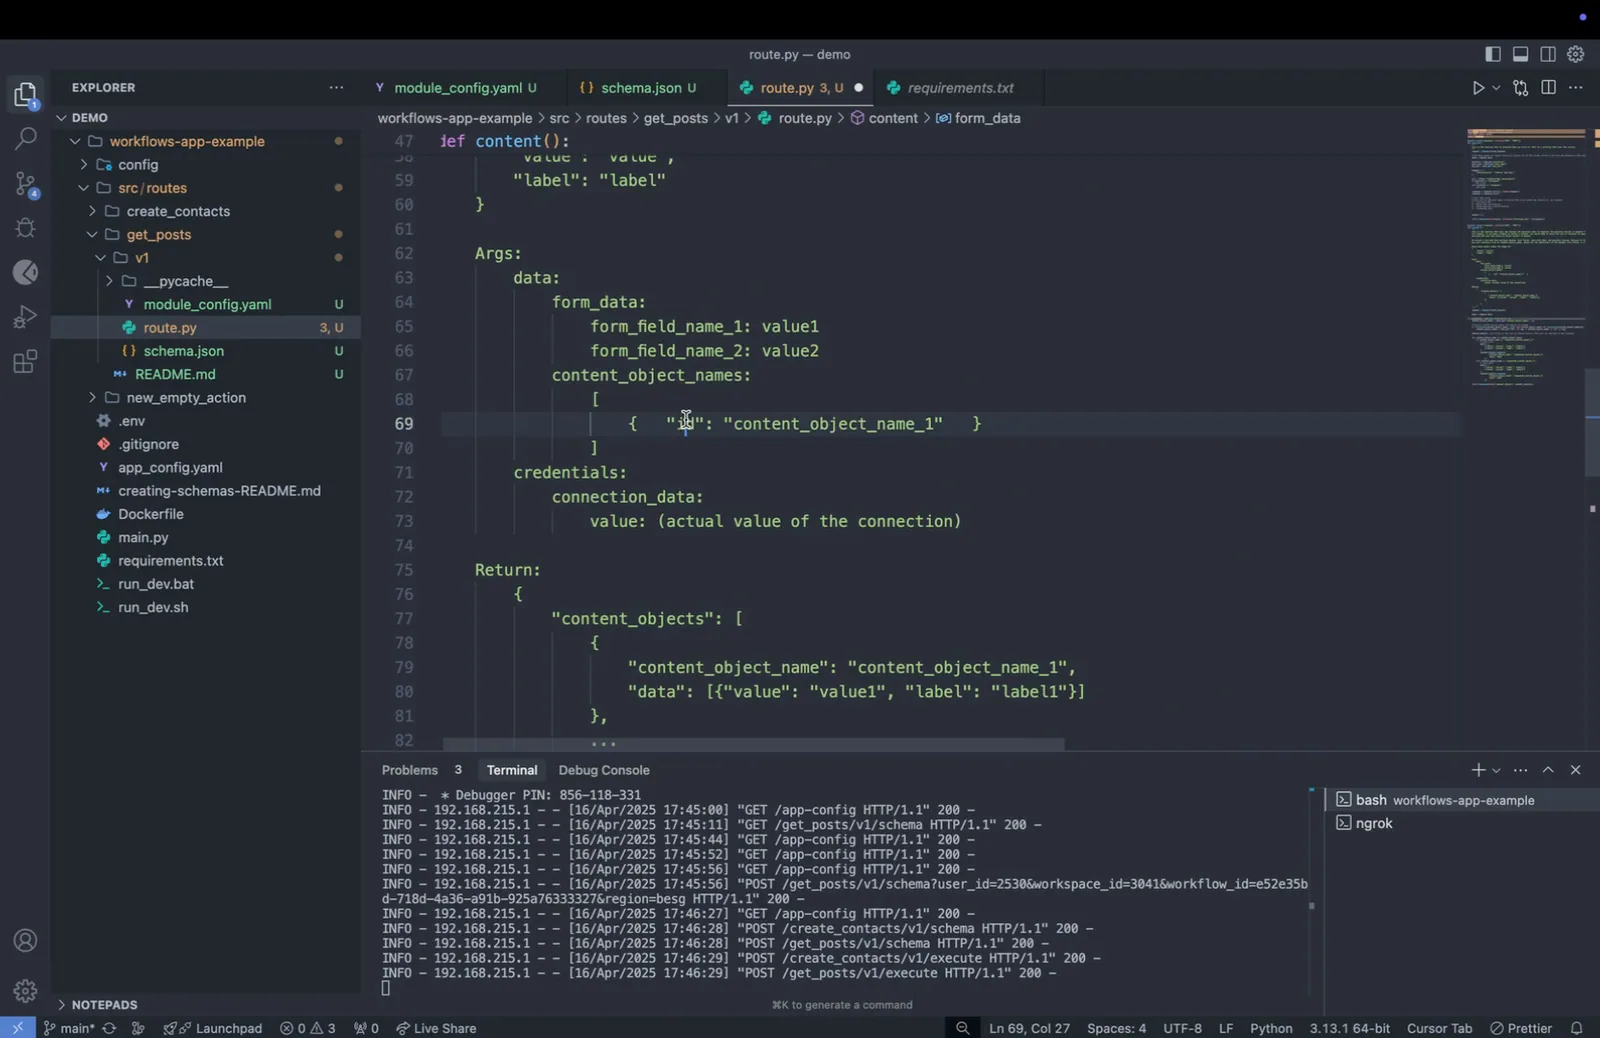Select the Terminal panel tab
This screenshot has height=1038, width=1600.
[512, 770]
